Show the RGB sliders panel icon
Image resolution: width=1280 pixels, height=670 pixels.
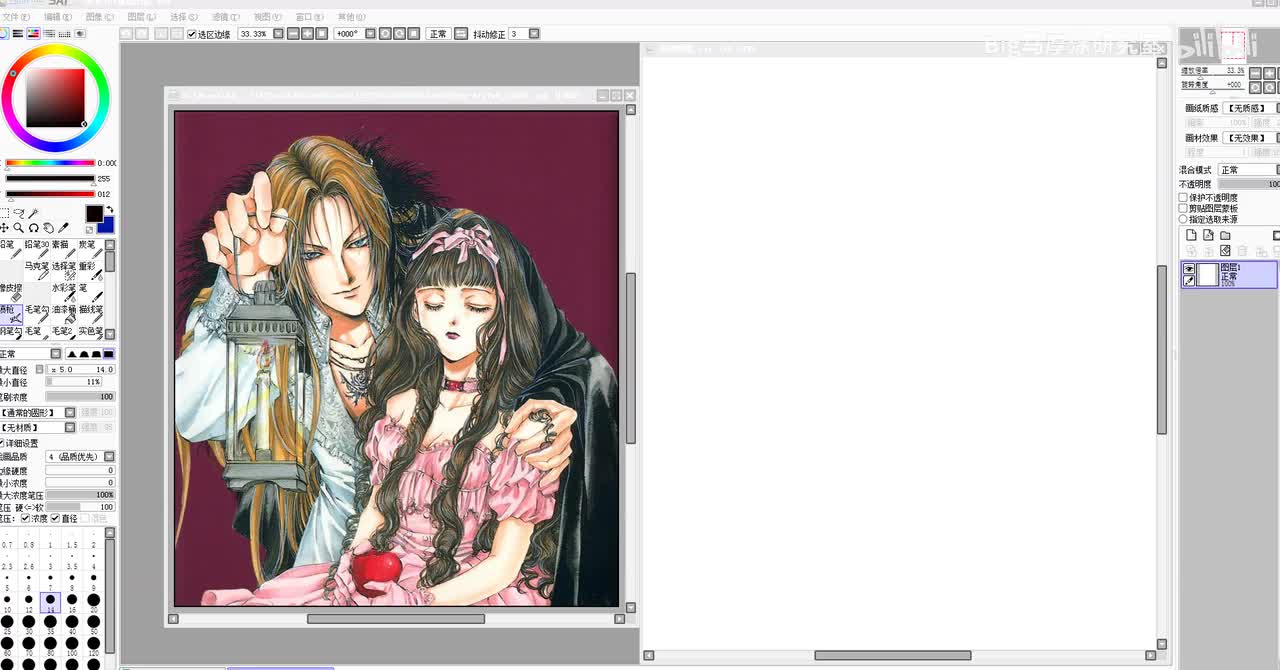click(18, 34)
